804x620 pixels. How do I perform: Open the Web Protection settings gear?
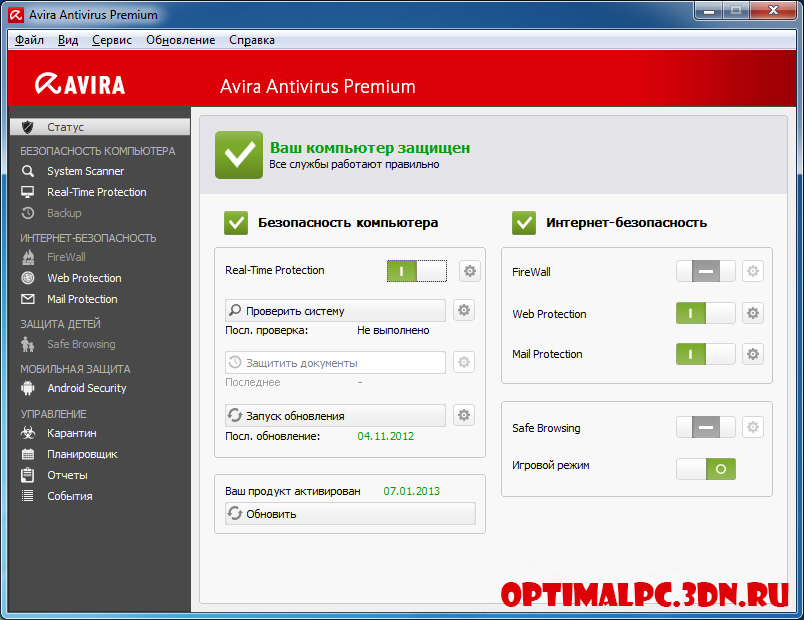(753, 313)
